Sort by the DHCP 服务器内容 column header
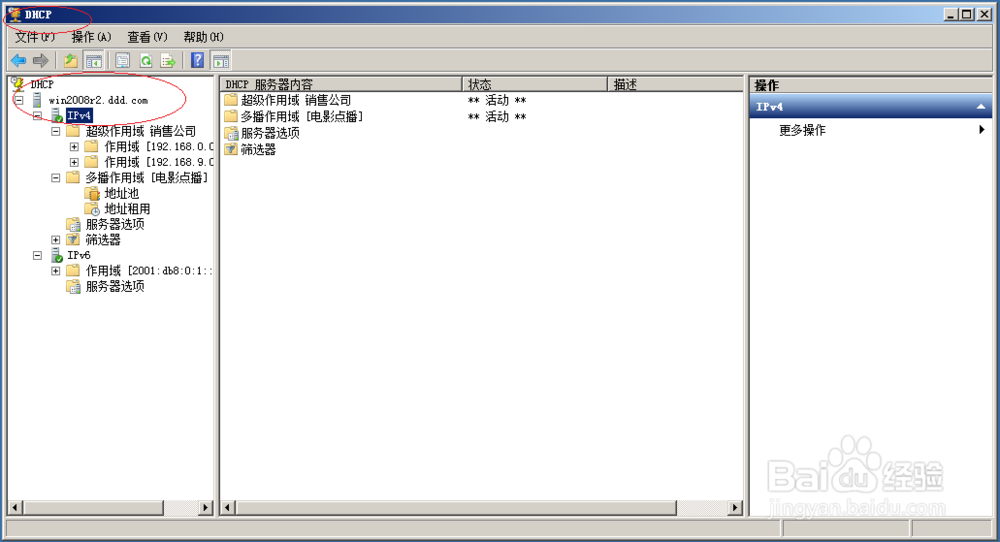 point(341,84)
